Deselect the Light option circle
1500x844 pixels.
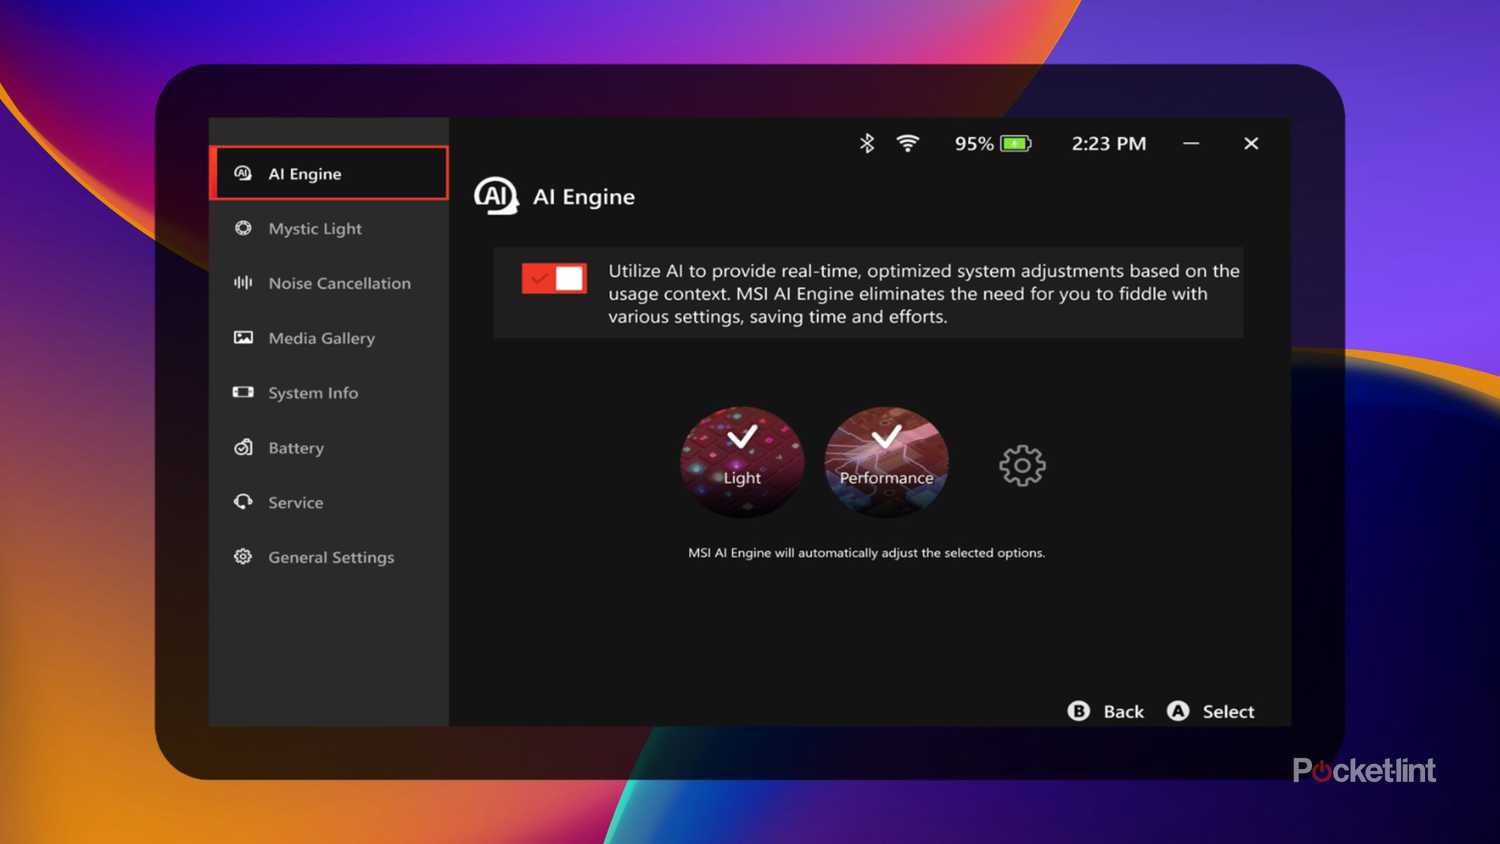pyautogui.click(x=742, y=462)
